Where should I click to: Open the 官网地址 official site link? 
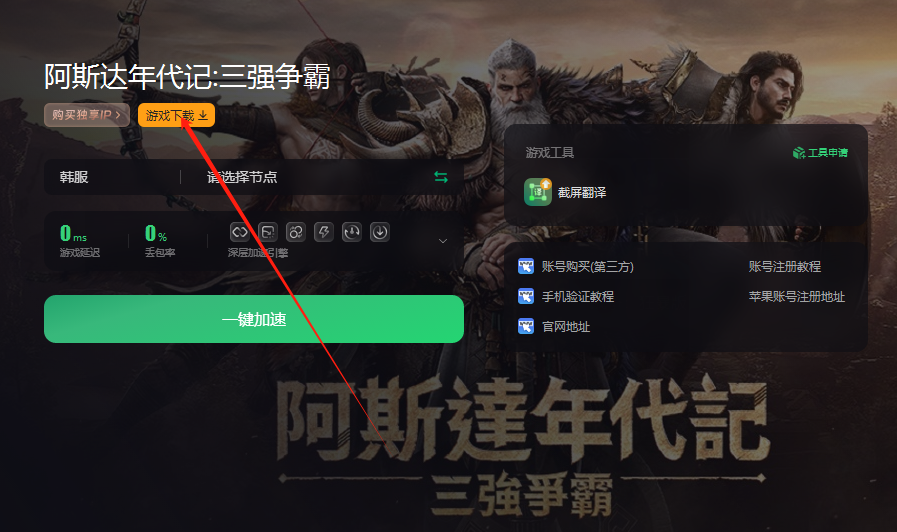(x=554, y=327)
